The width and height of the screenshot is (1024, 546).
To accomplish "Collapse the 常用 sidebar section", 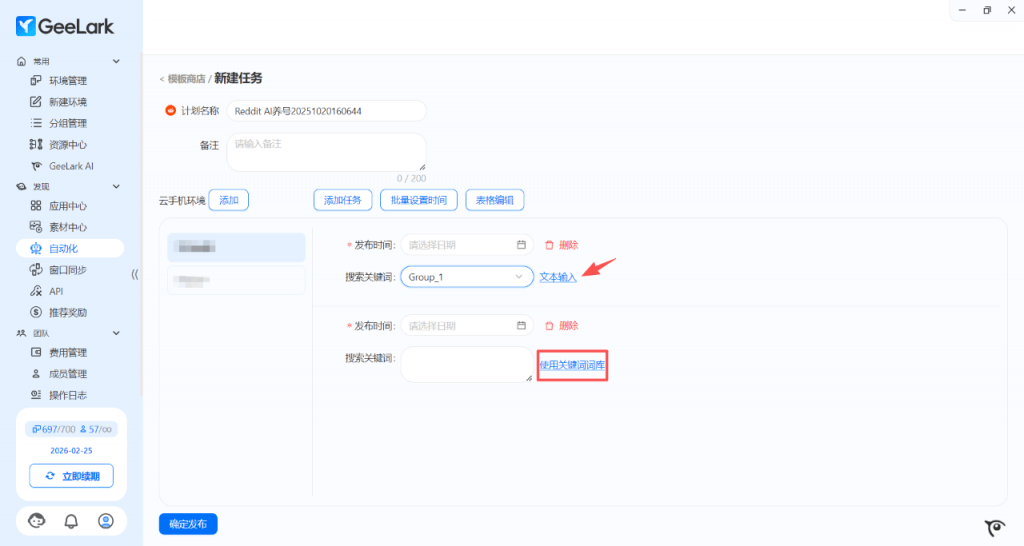I will pyautogui.click(x=116, y=61).
